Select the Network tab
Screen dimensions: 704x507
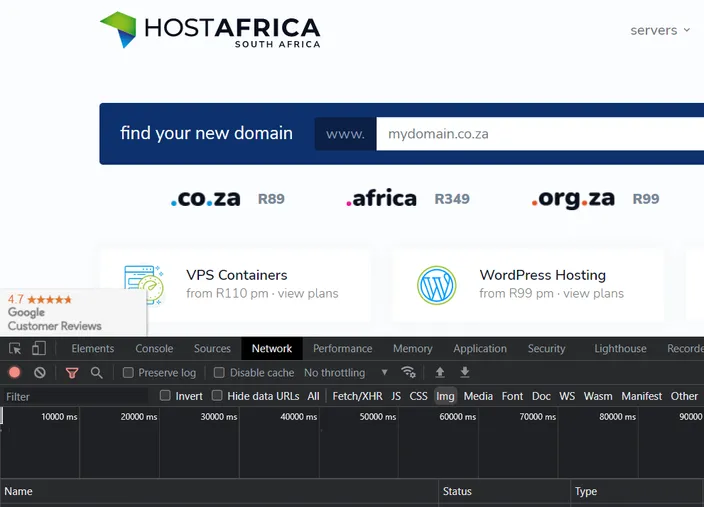tap(272, 348)
